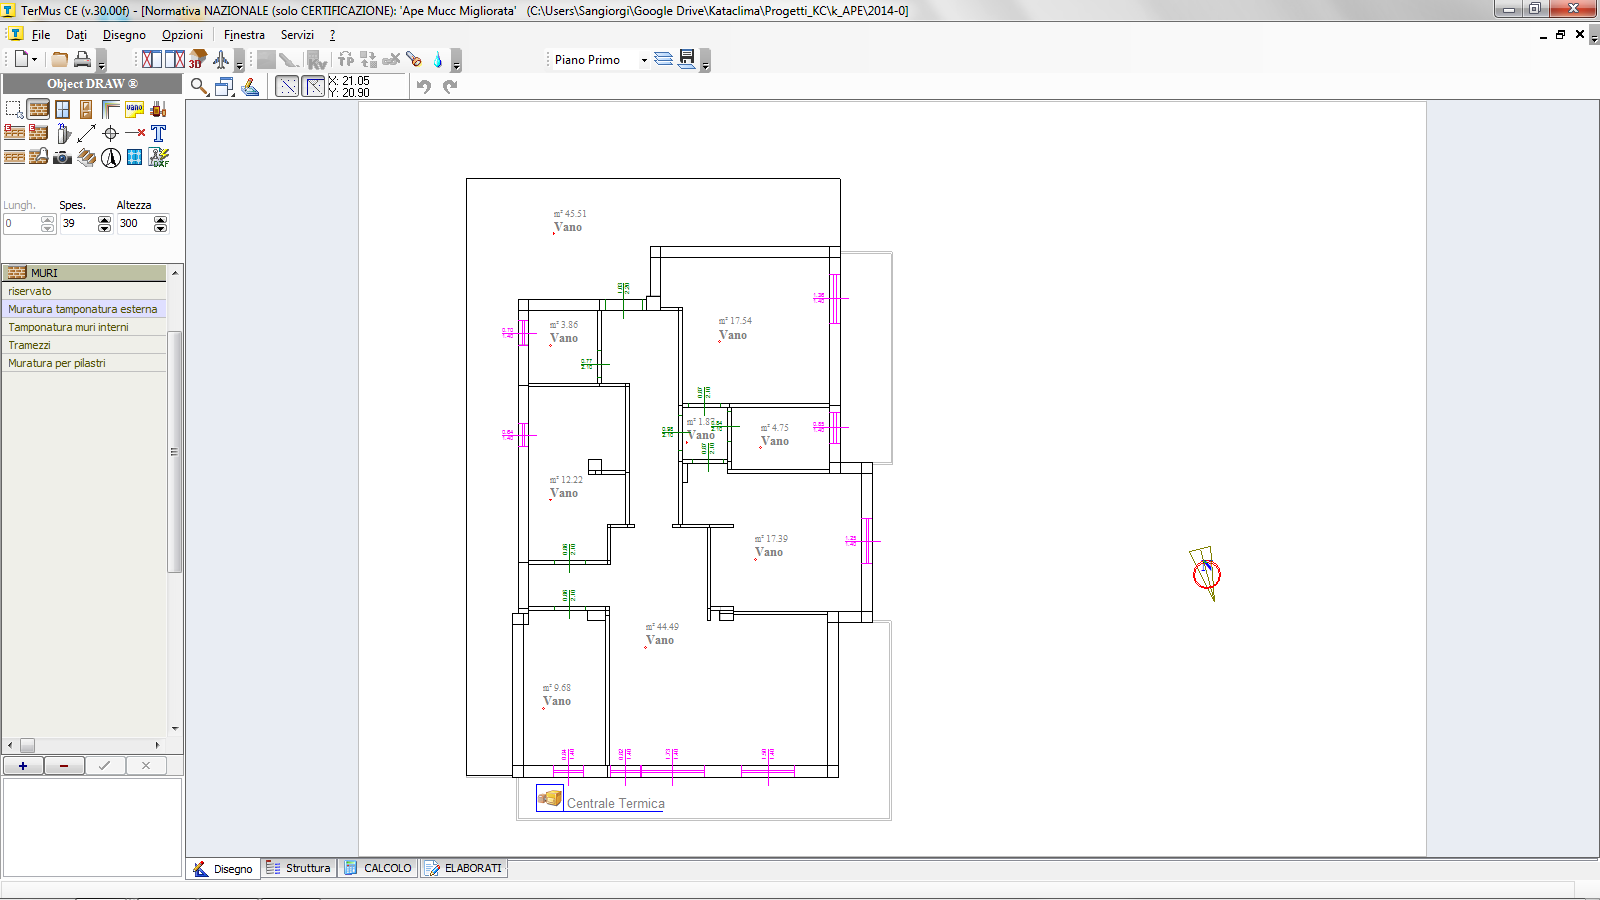The width and height of the screenshot is (1600, 900).
Task: Select Tramezzi in the MURI list
Action: (x=30, y=345)
